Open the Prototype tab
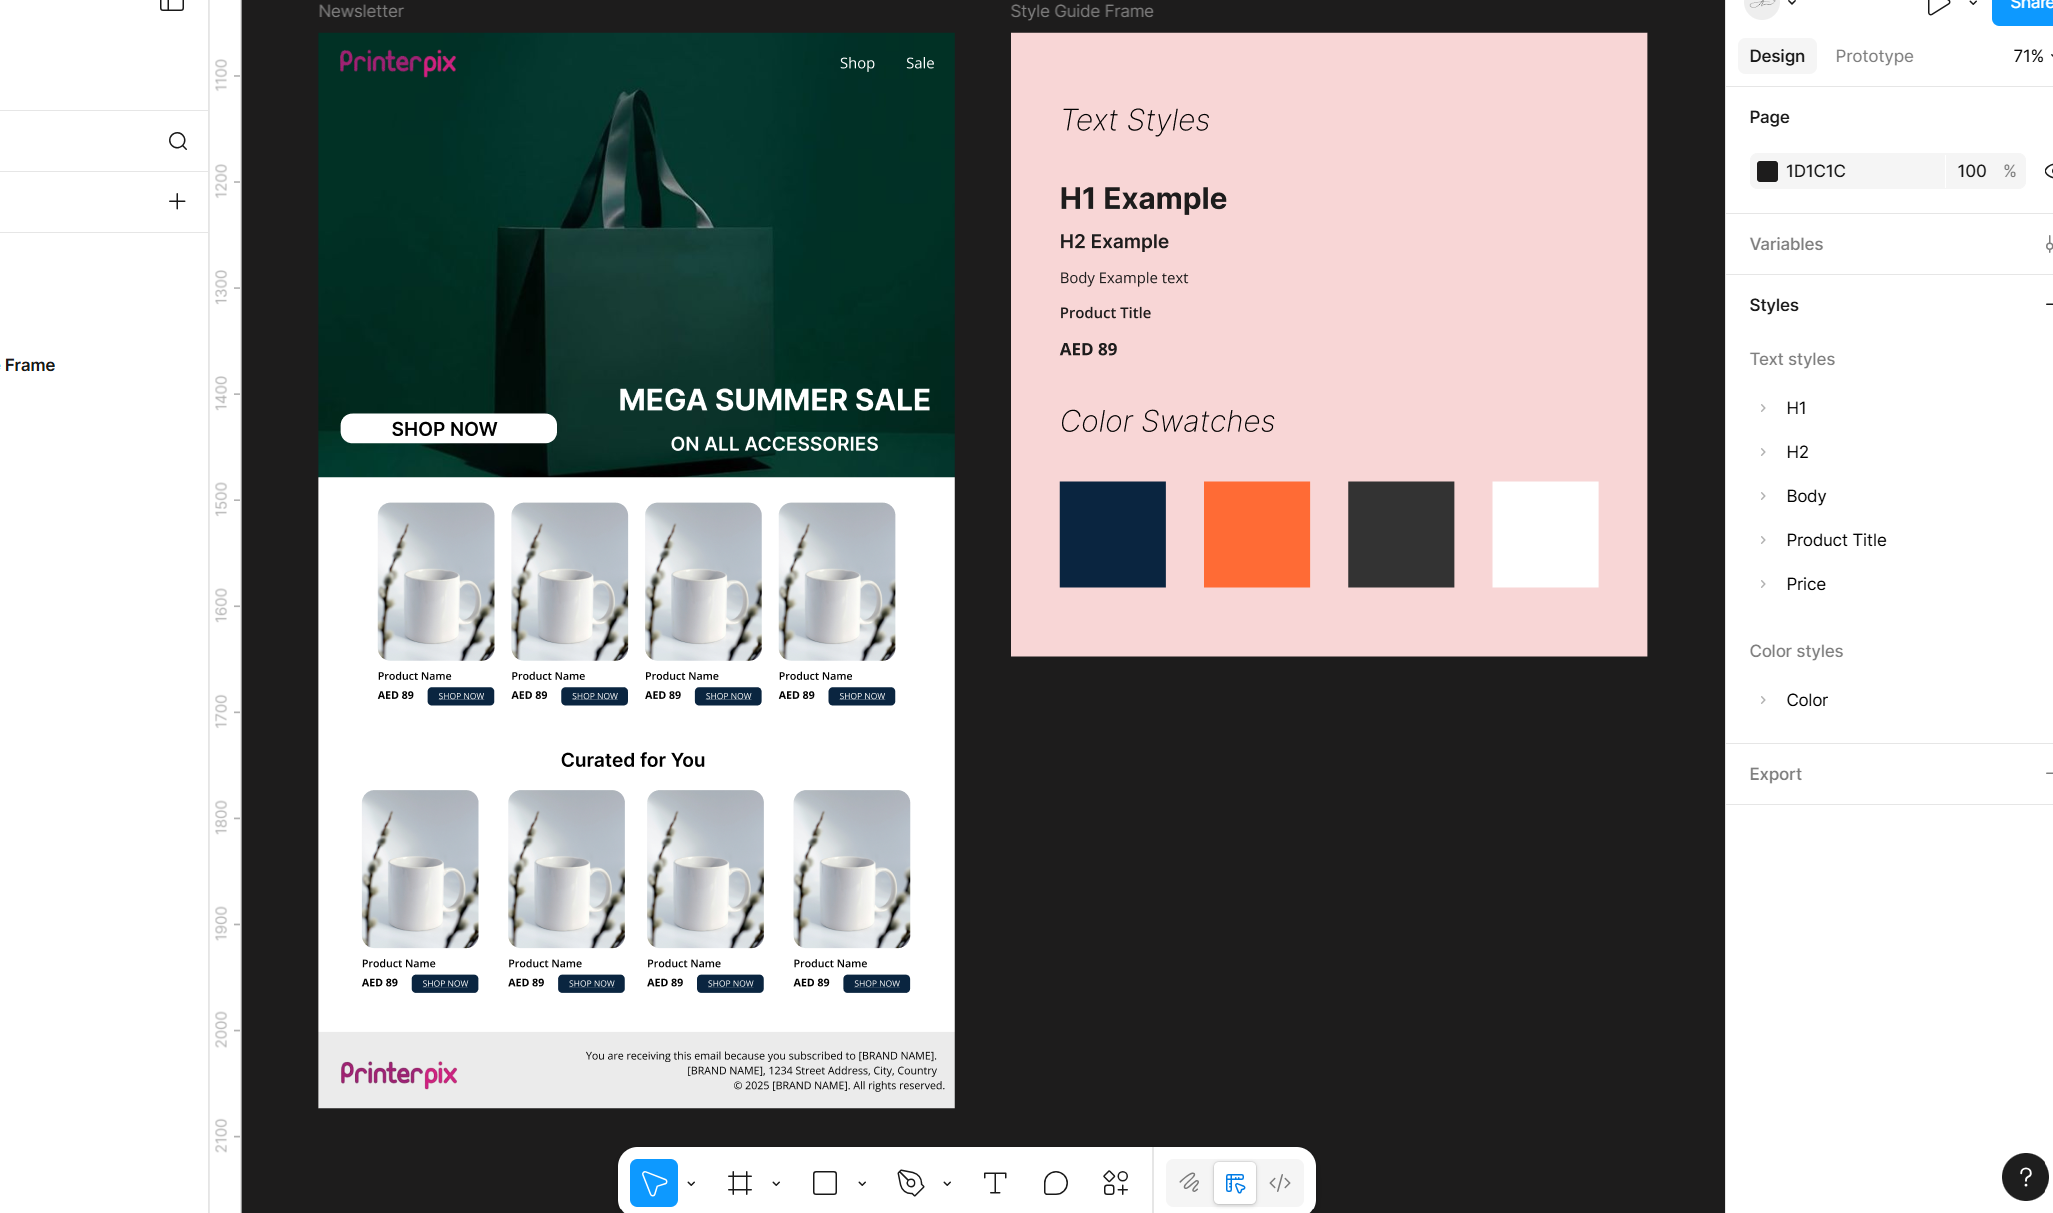Screen dimensions: 2053x1213 point(1874,56)
